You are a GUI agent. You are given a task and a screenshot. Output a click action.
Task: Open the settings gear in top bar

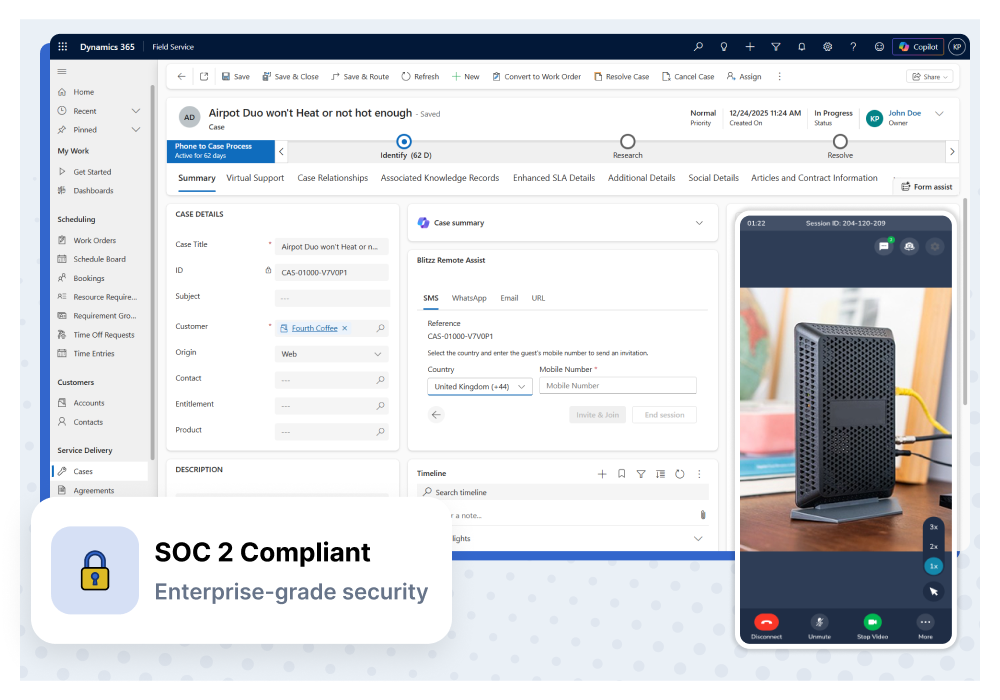827,47
